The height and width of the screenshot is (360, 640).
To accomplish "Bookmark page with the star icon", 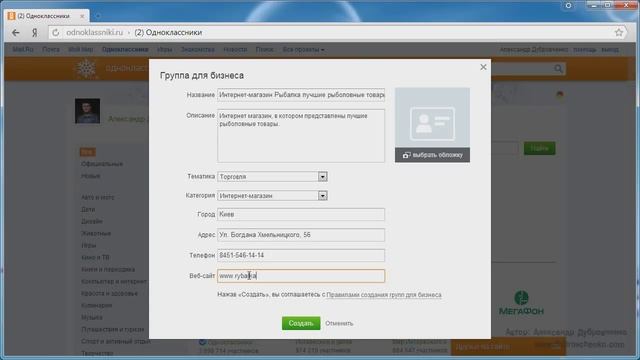I will (619, 32).
